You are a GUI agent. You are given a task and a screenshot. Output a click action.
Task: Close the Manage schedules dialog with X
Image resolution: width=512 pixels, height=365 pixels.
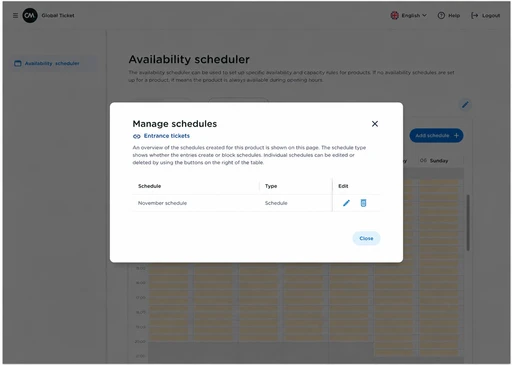(375, 124)
